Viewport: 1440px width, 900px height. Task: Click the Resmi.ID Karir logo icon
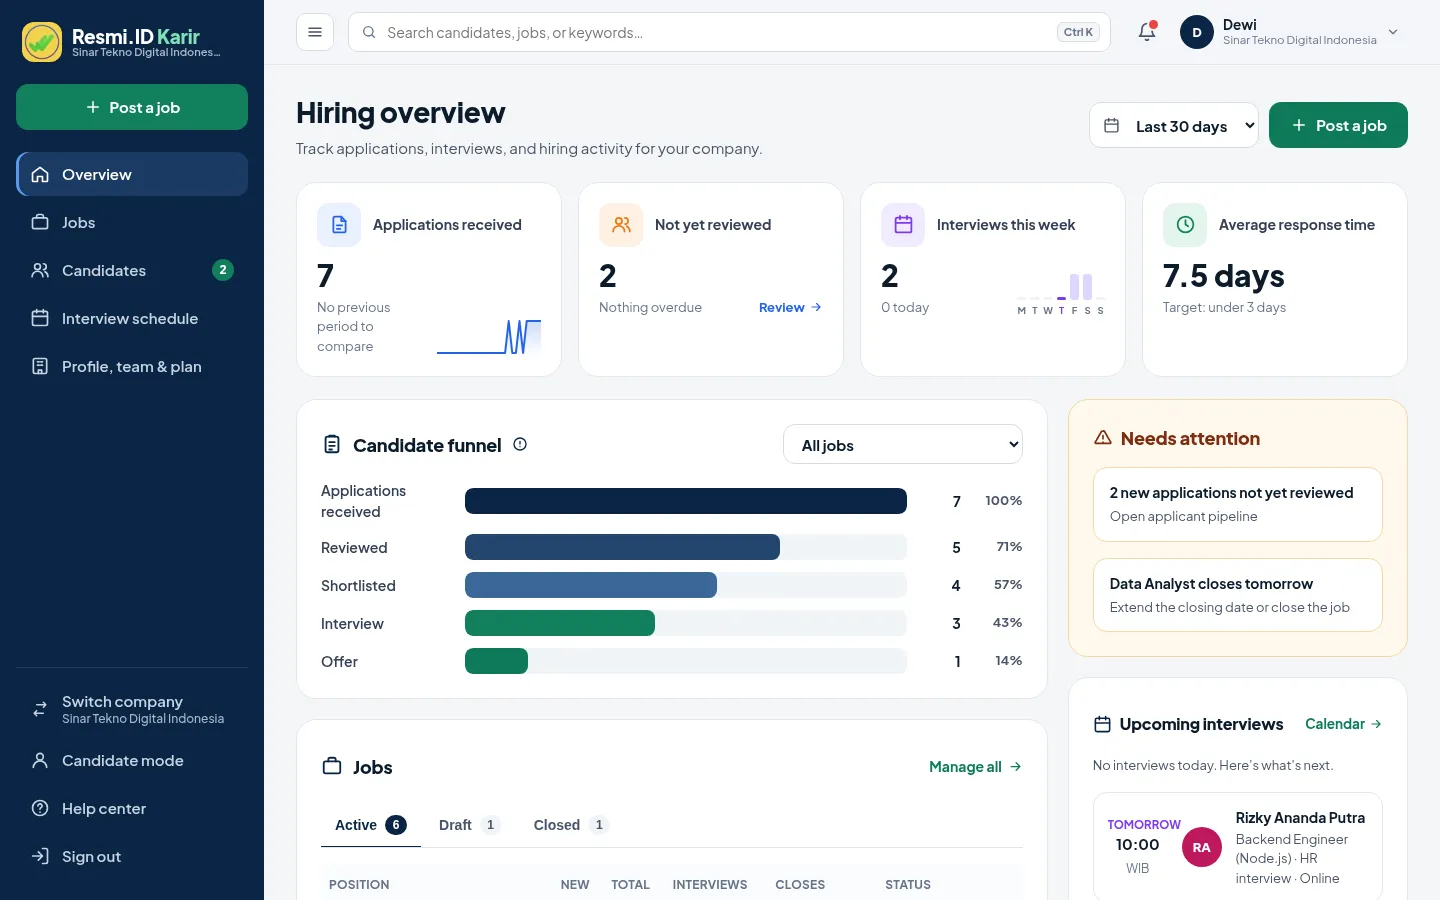pos(42,42)
